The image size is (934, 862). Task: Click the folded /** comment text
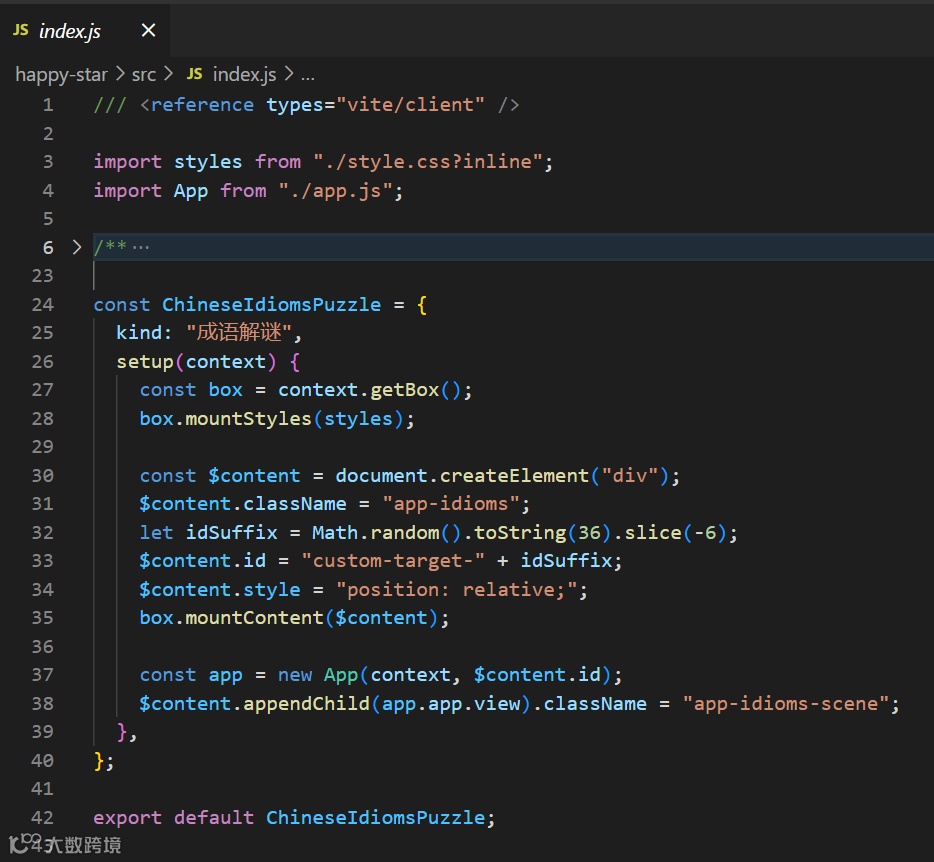[122, 247]
